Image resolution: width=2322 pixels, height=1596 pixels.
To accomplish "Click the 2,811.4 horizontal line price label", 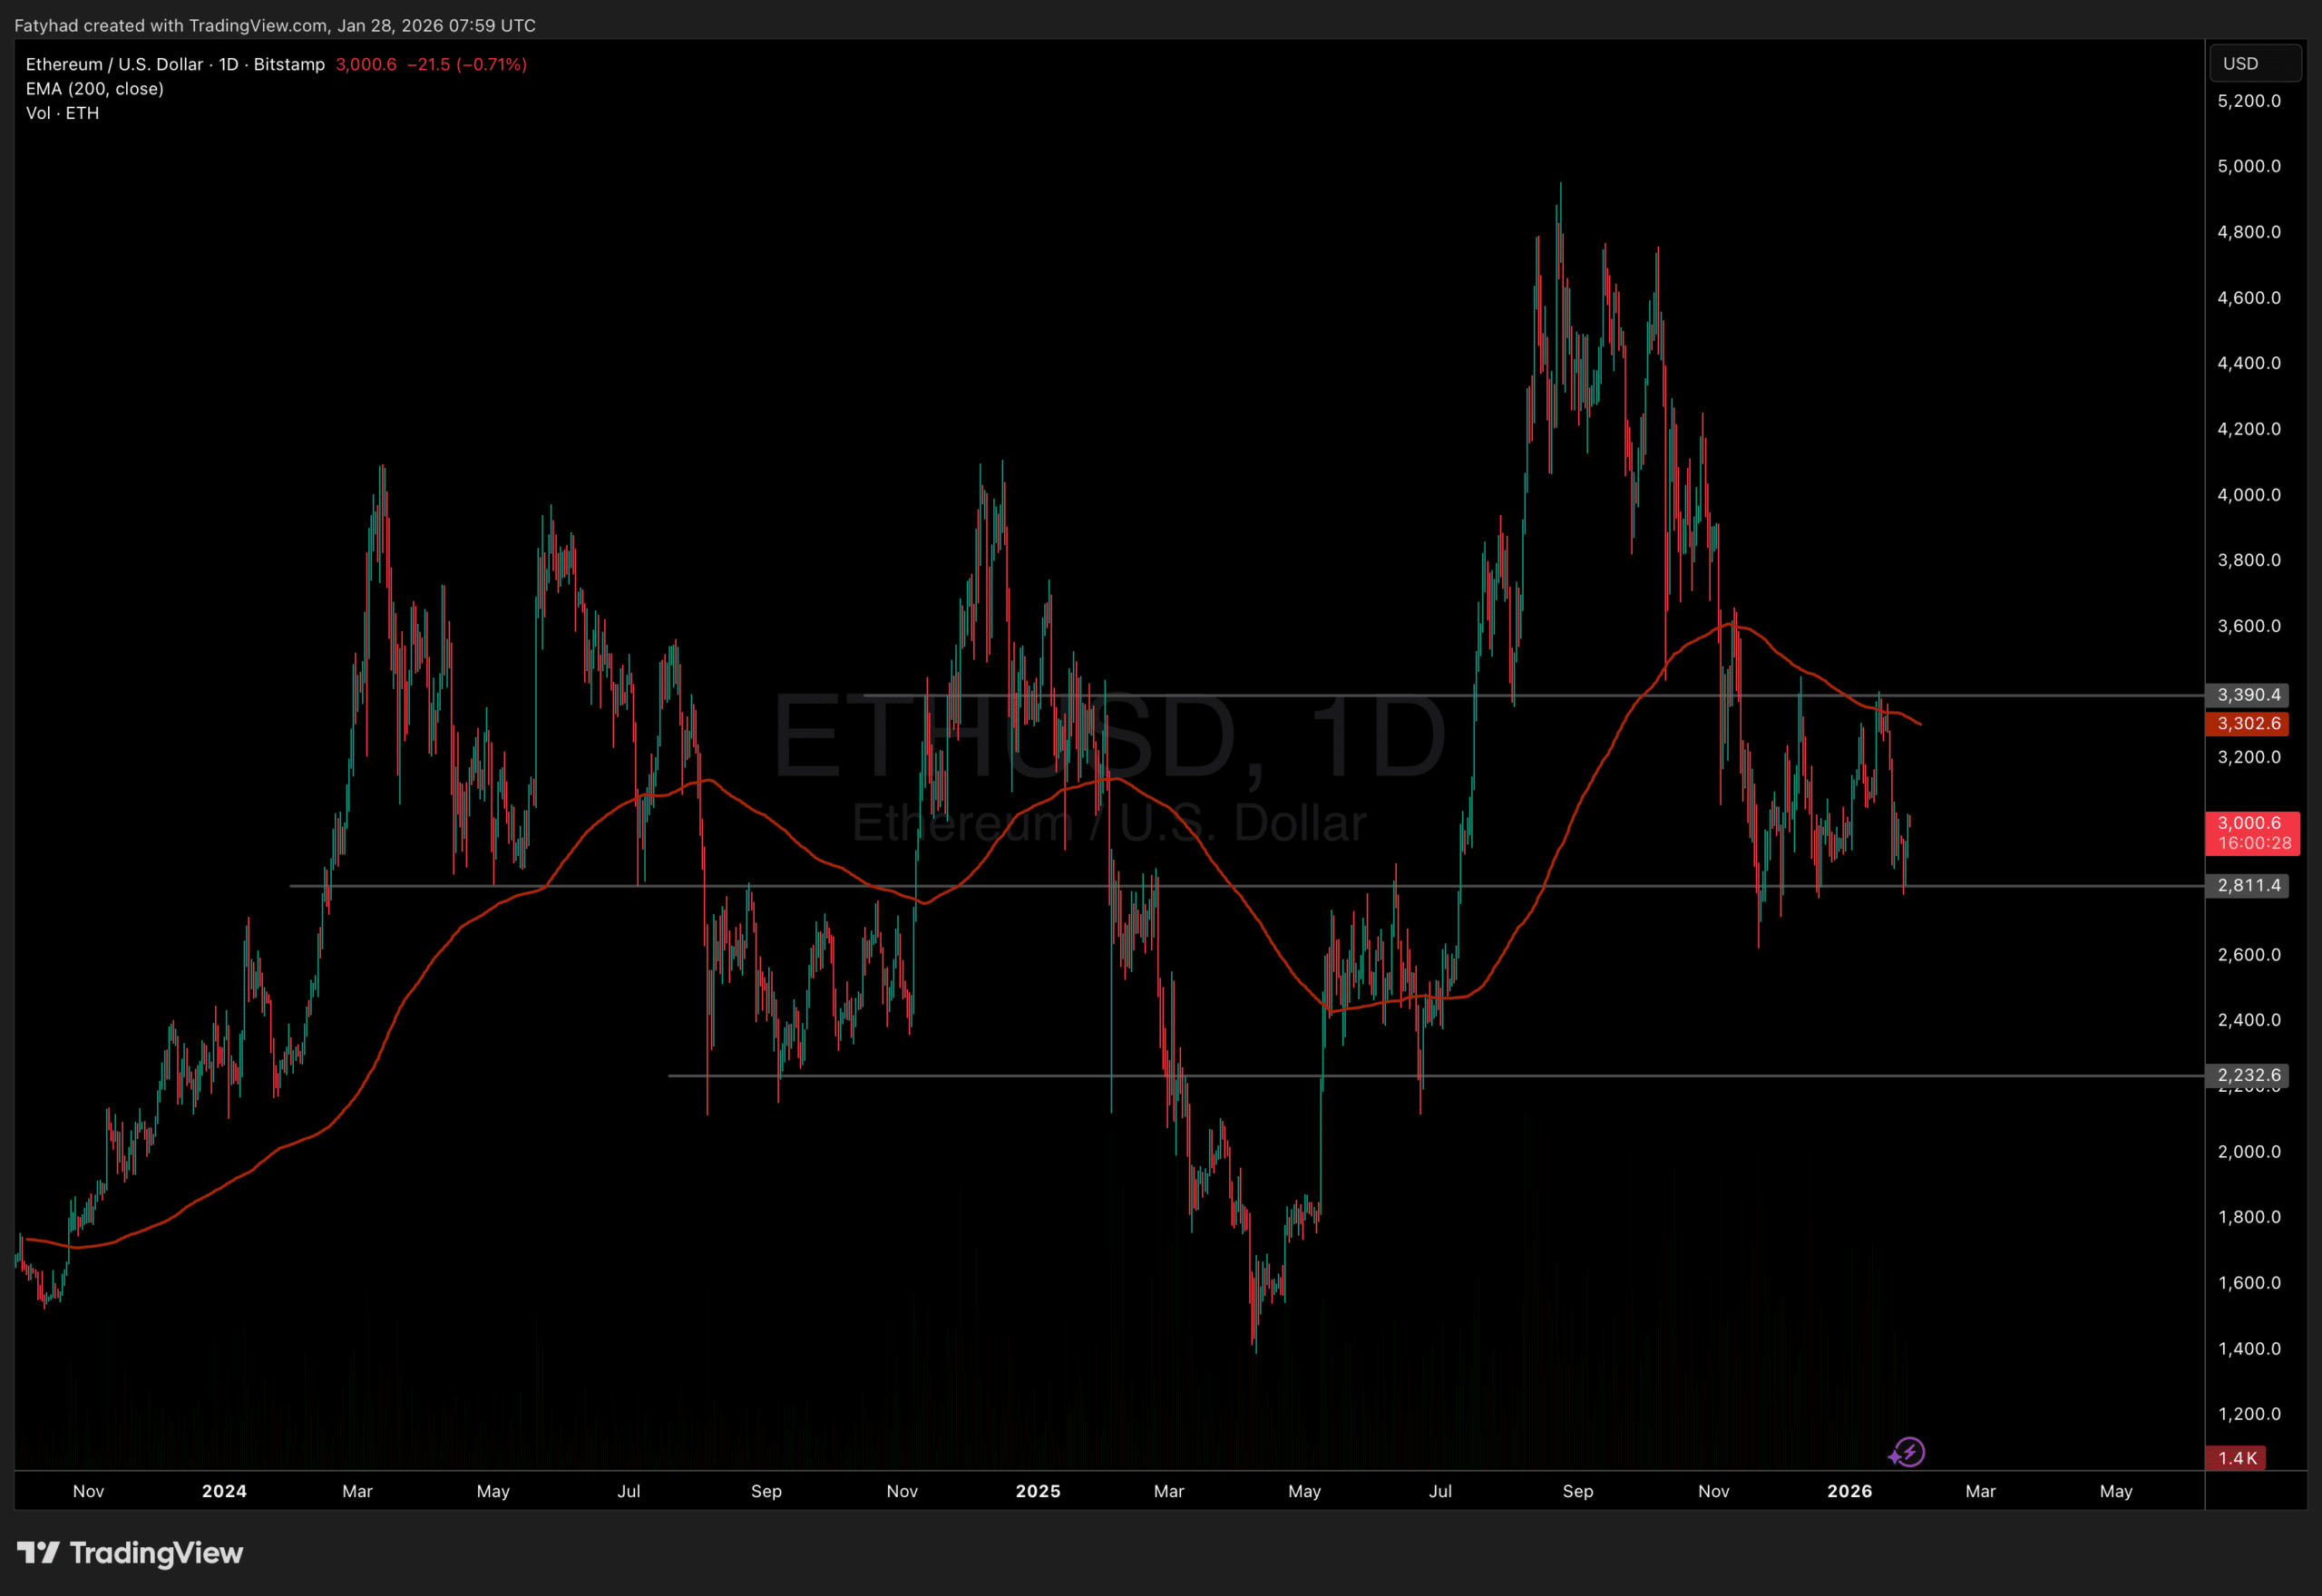I will [2247, 886].
